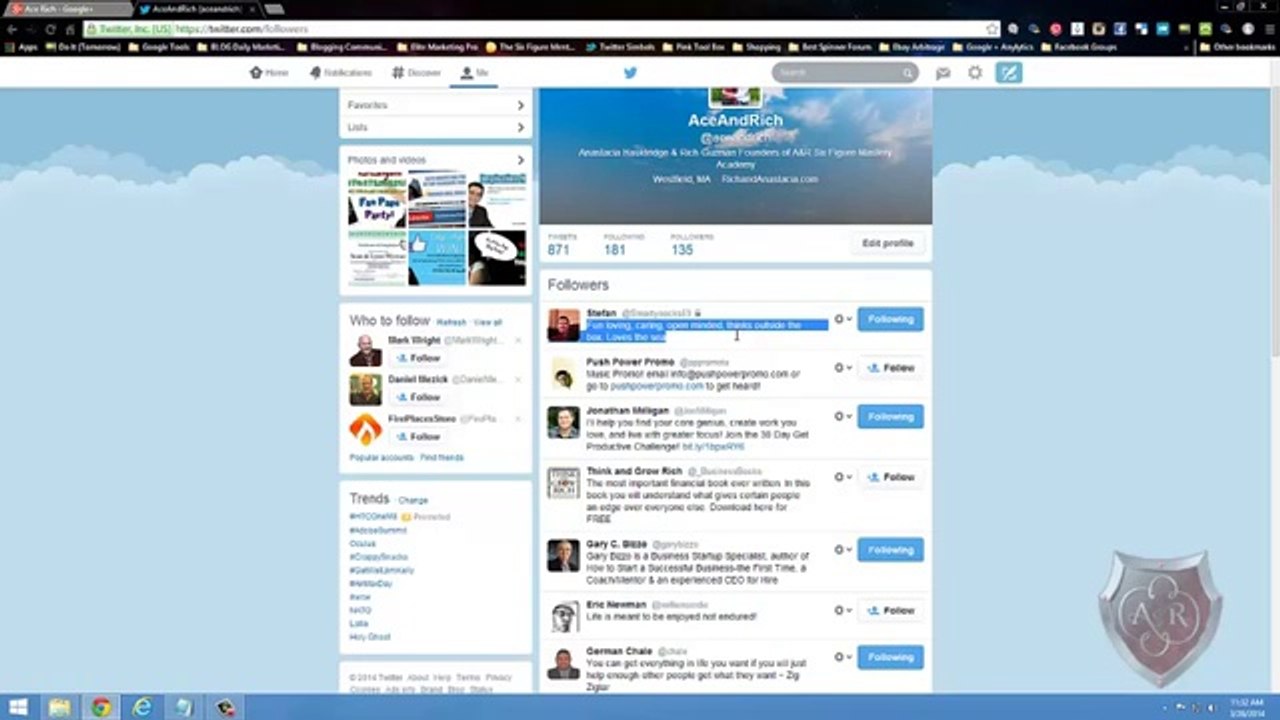Open Other bookmarks folder
1280x720 pixels.
tap(1237, 47)
